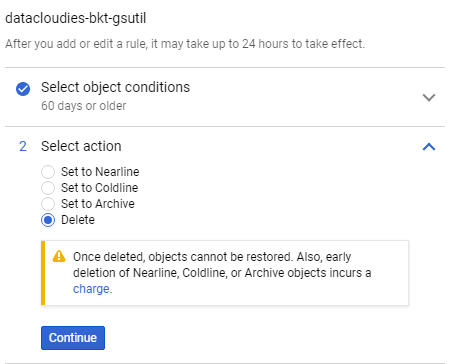Click the step number 2 indicator
Viewport: 474px width, 364px height.
tap(23, 146)
